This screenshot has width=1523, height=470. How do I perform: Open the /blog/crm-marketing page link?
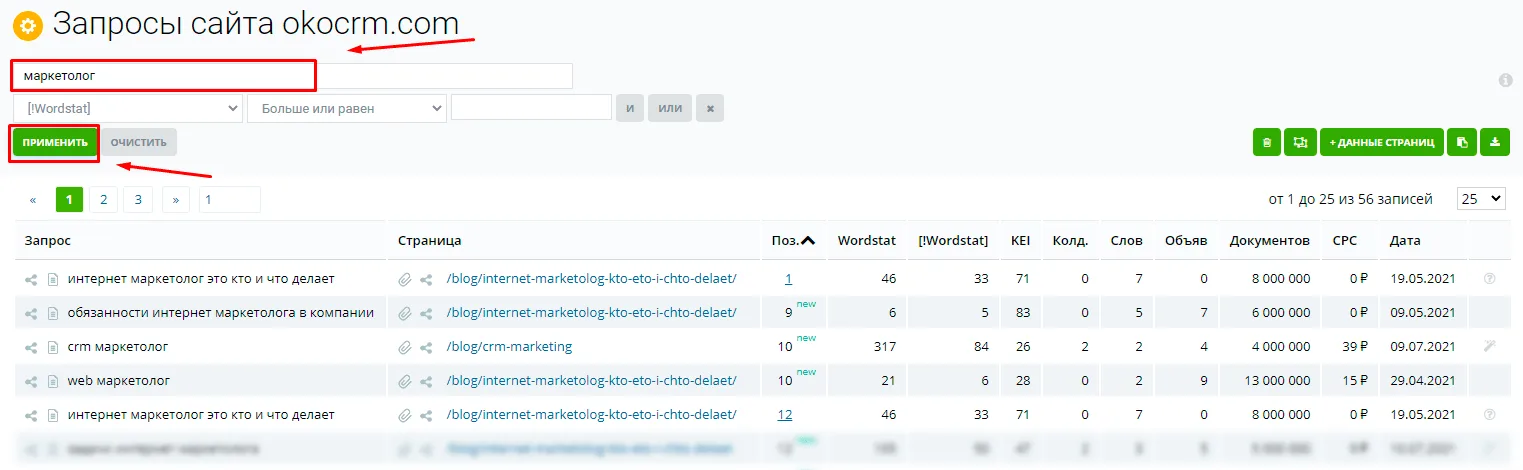click(x=509, y=347)
